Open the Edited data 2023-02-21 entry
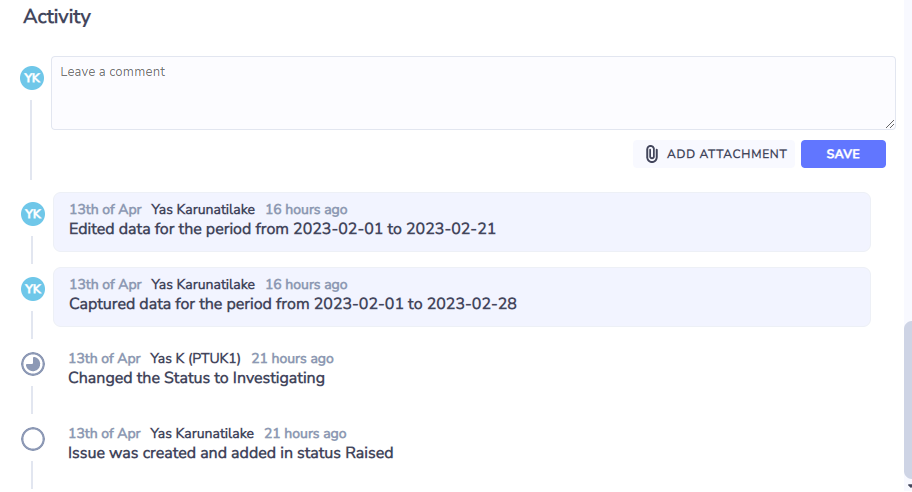 (462, 222)
